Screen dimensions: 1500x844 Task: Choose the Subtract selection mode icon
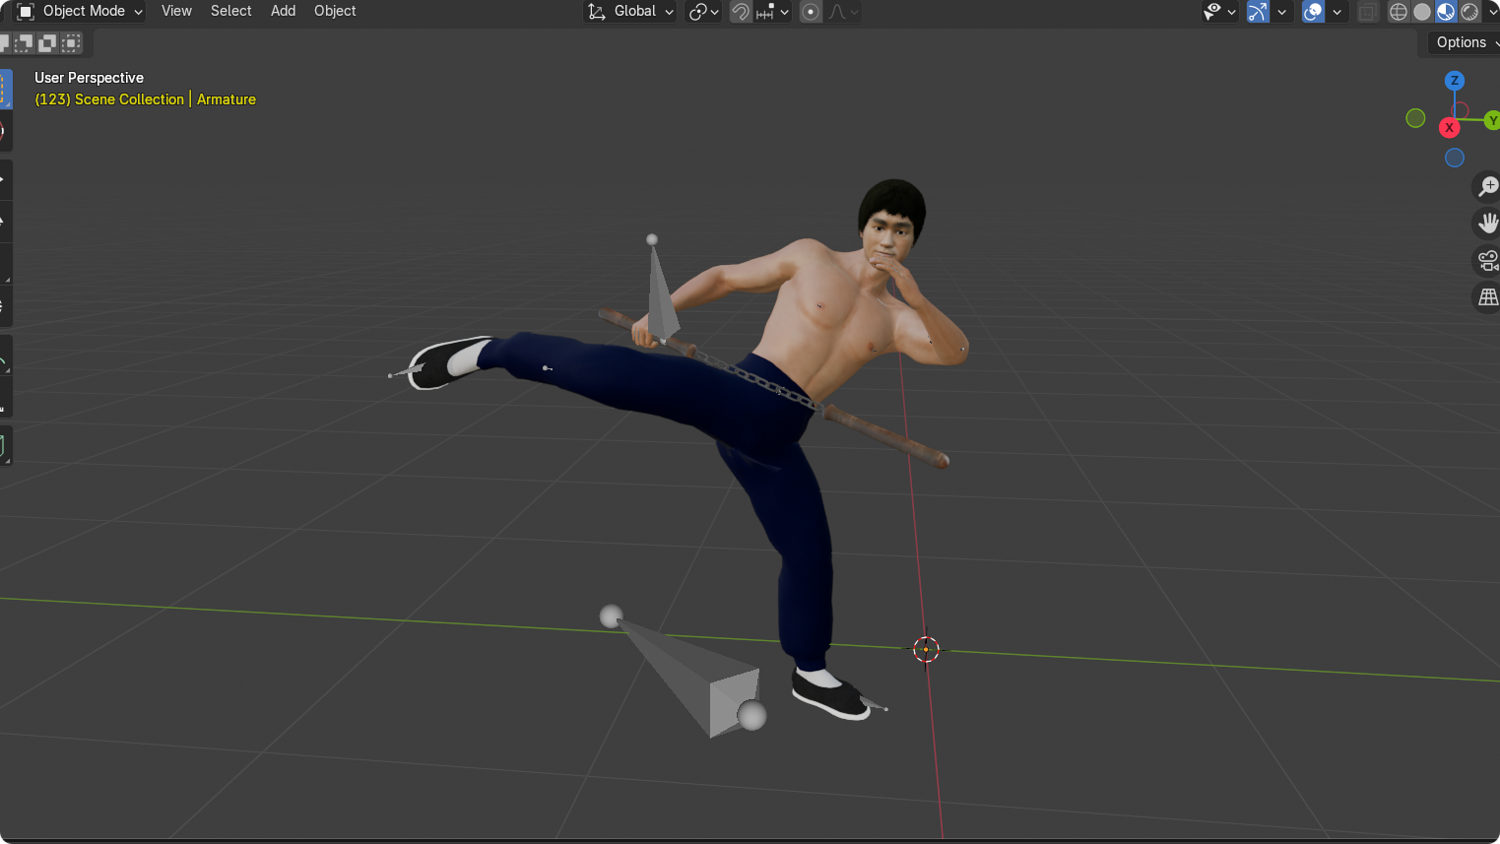pyautogui.click(x=23, y=43)
